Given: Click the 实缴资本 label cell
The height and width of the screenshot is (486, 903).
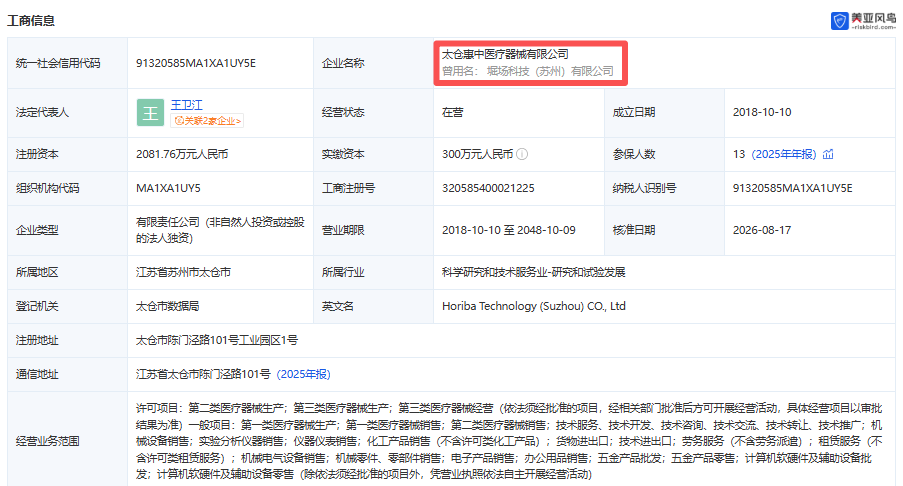Looking at the screenshot, I should point(373,154).
